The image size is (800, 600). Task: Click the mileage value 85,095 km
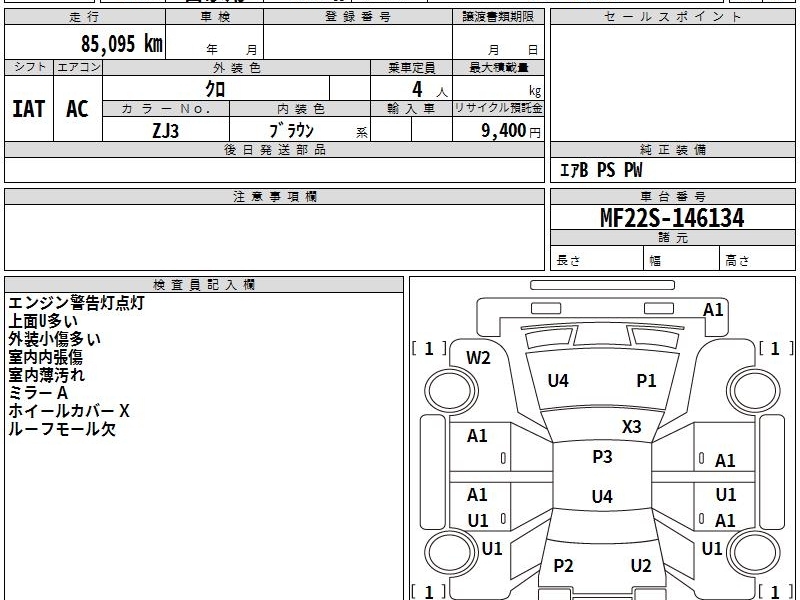point(122,43)
